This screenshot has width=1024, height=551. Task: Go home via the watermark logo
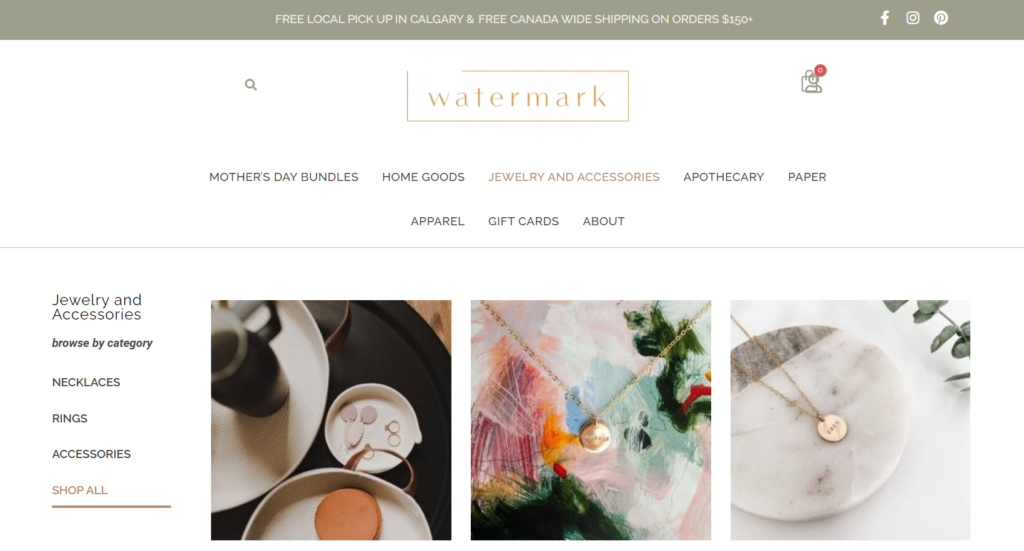pos(518,96)
